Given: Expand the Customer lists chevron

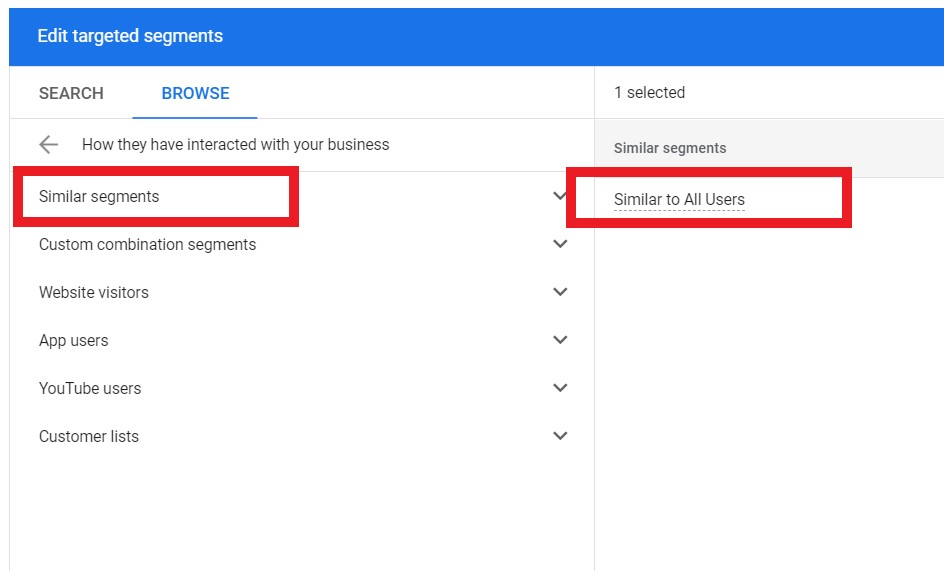Looking at the screenshot, I should pos(560,435).
